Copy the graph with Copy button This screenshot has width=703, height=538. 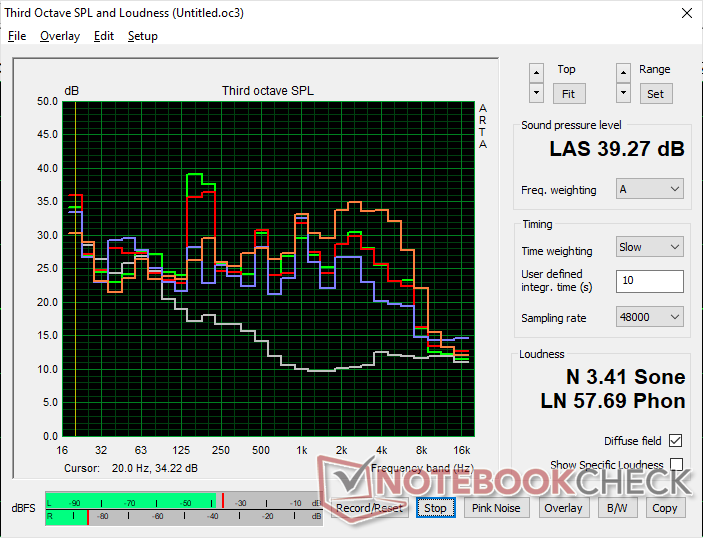(x=664, y=508)
